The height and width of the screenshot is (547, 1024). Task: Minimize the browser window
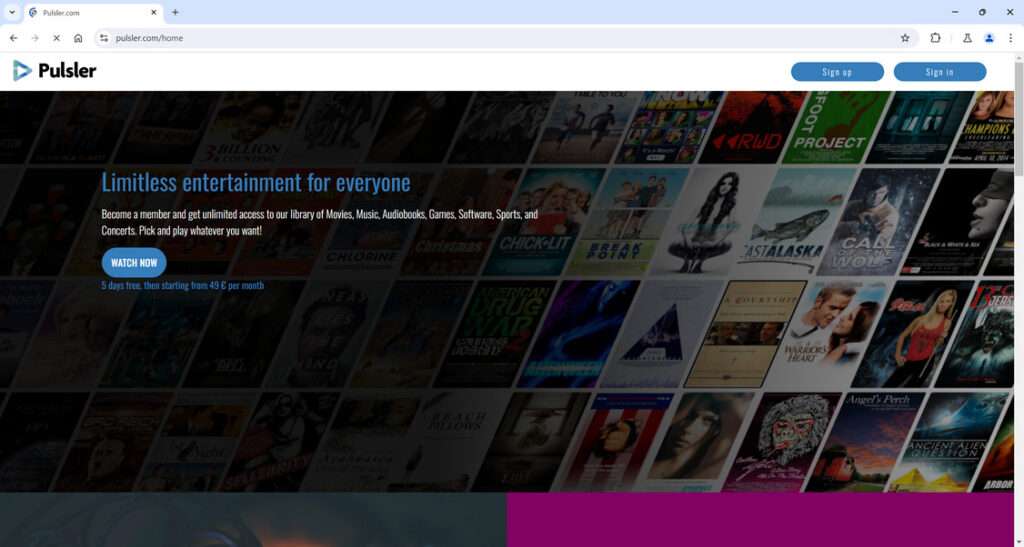pos(955,12)
